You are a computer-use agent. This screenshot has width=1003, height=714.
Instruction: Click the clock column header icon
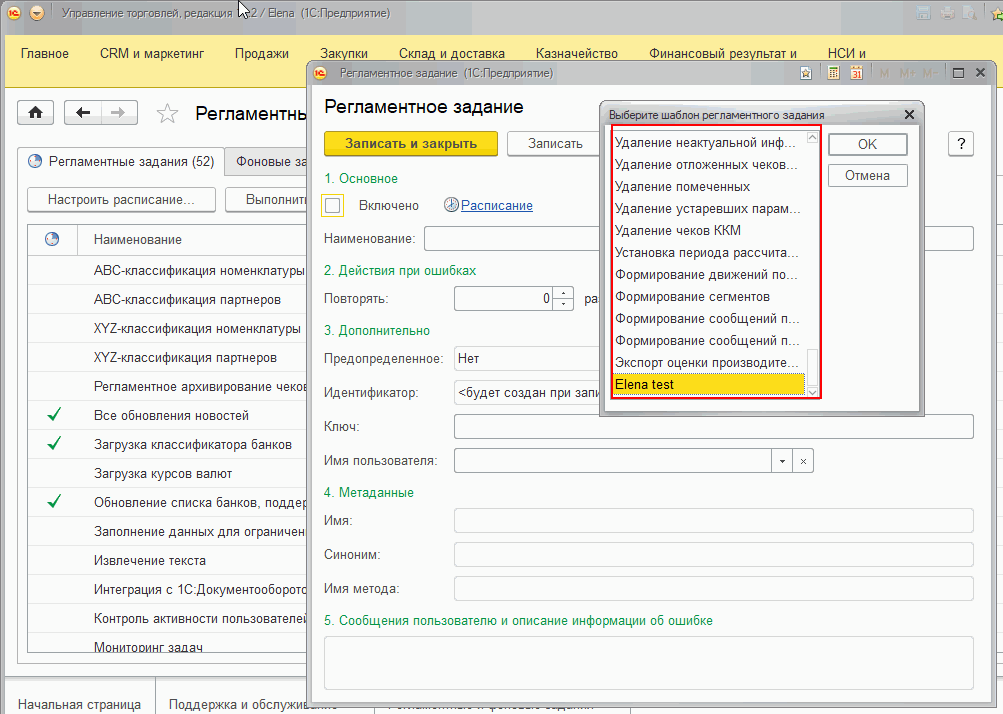pos(52,239)
